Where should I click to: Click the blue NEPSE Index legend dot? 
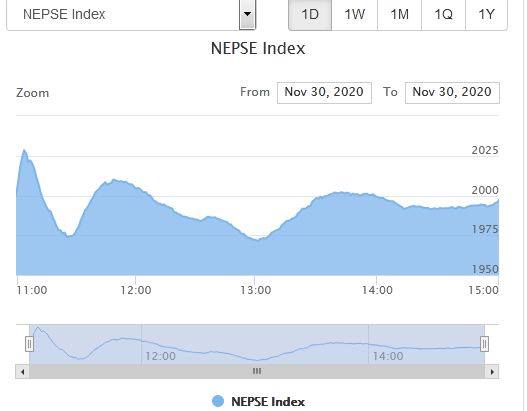click(218, 401)
